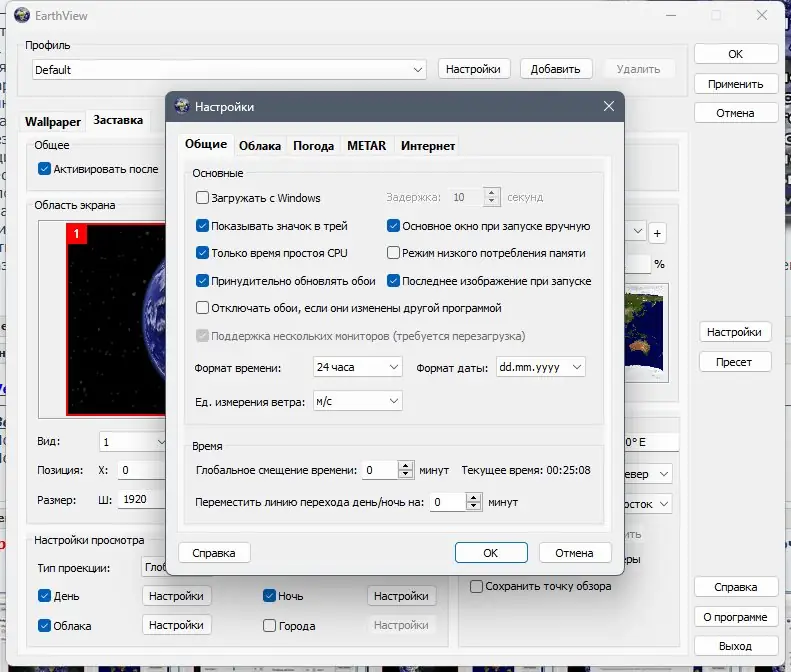Click Справка in main window right column
Viewport: 791px width, 672px height.
(736, 587)
